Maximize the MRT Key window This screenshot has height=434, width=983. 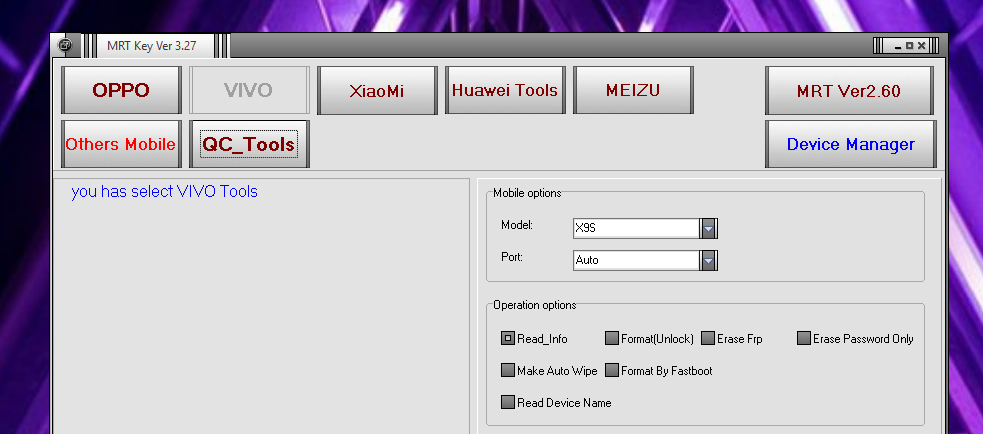pos(910,46)
